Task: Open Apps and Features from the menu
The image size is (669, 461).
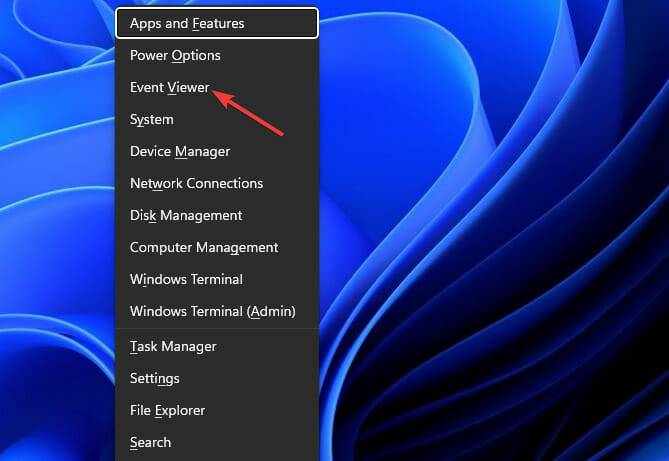Action: click(217, 23)
